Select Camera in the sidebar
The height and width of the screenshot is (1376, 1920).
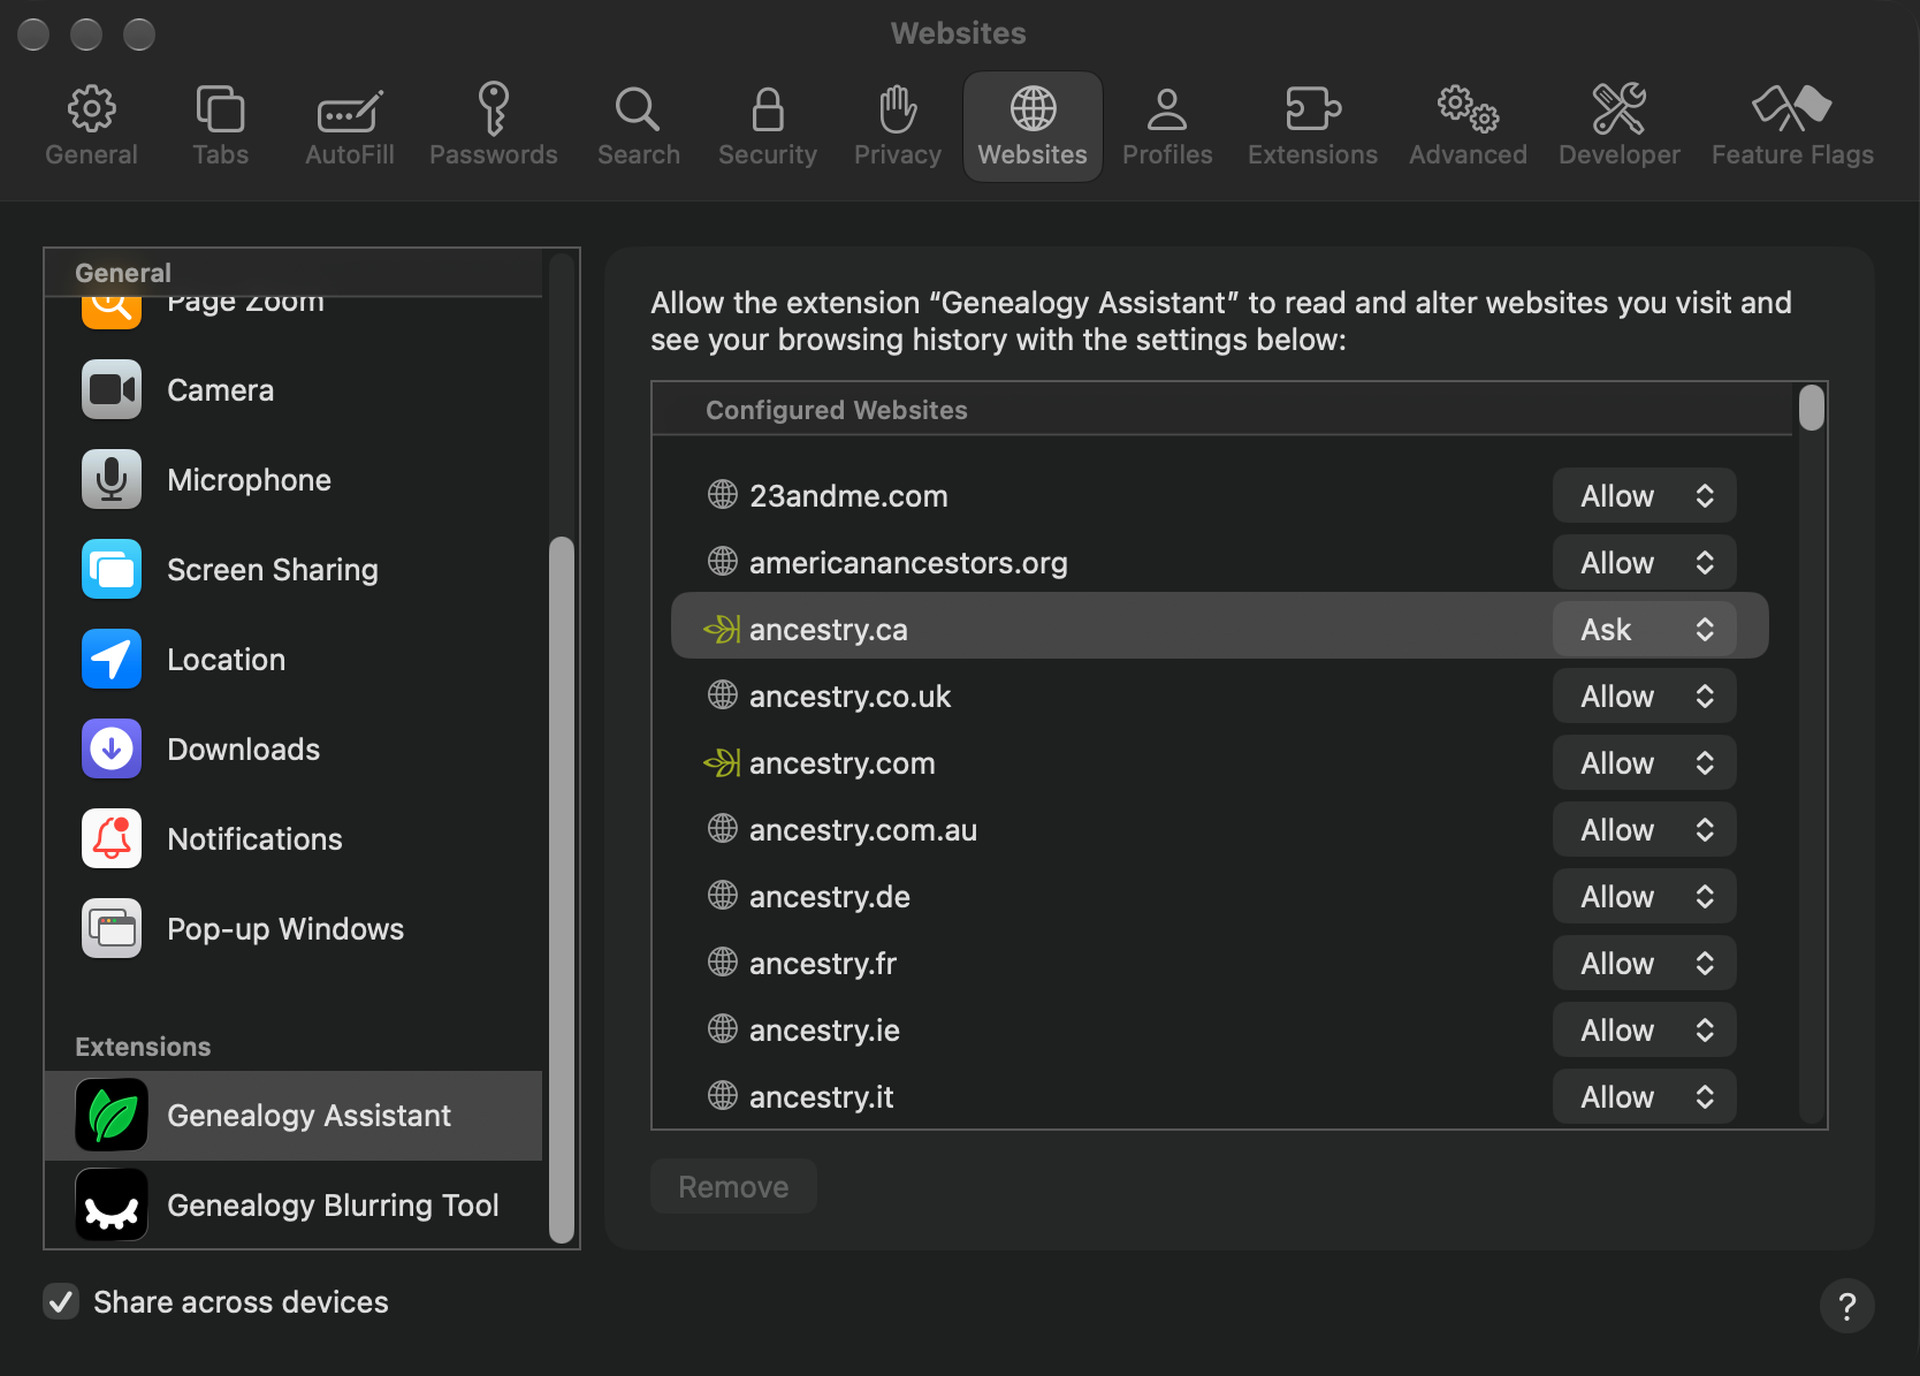click(x=293, y=390)
